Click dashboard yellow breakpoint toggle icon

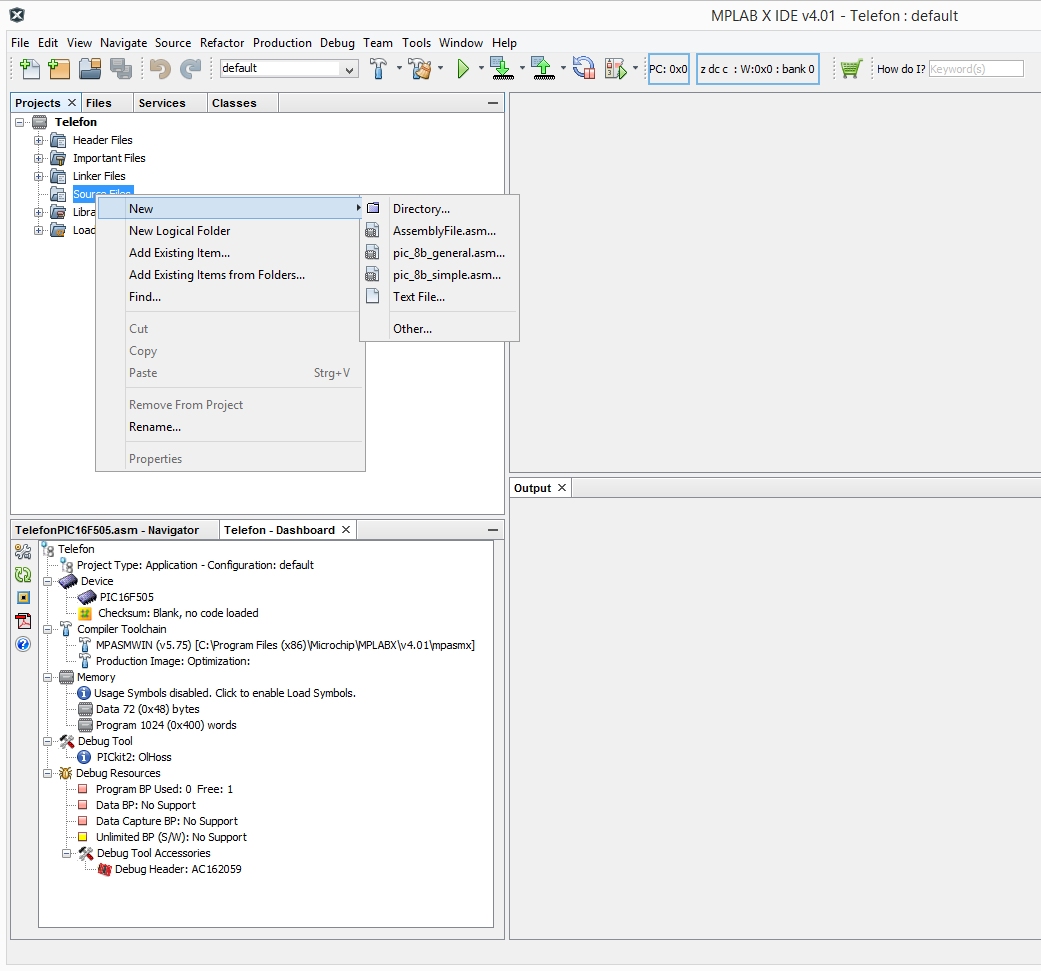(x=23, y=597)
